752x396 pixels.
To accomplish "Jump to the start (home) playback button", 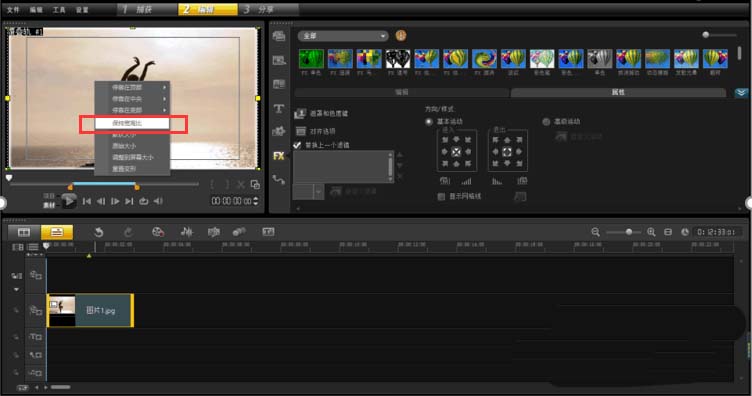I will (x=87, y=201).
